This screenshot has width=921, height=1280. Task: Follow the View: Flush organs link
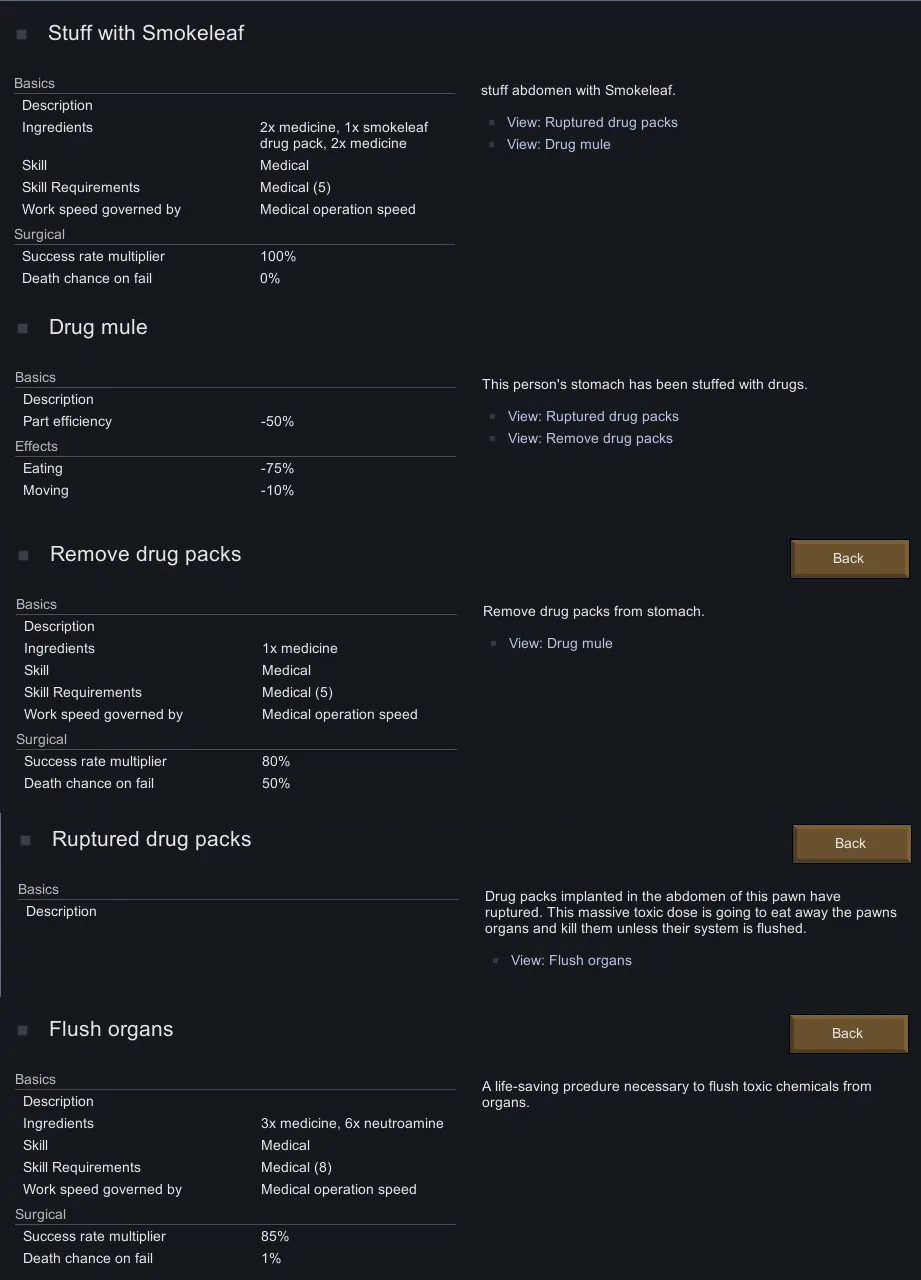[571, 960]
